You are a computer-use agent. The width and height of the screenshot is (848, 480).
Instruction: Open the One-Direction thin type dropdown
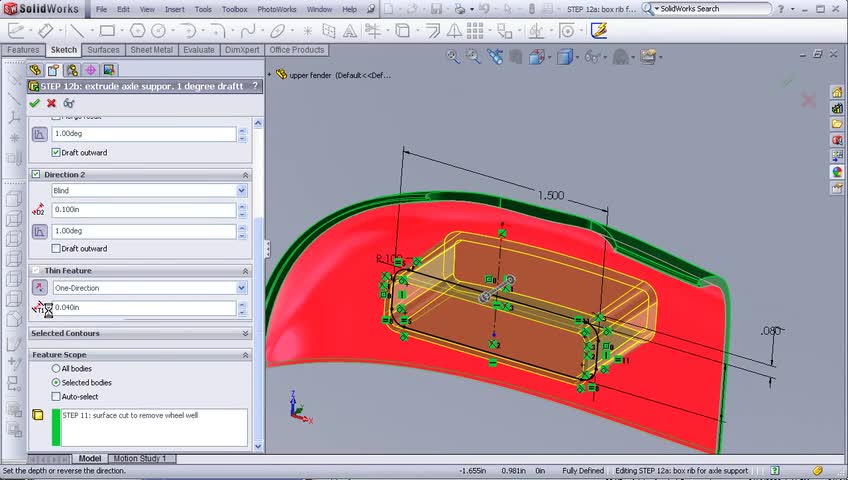click(241, 288)
